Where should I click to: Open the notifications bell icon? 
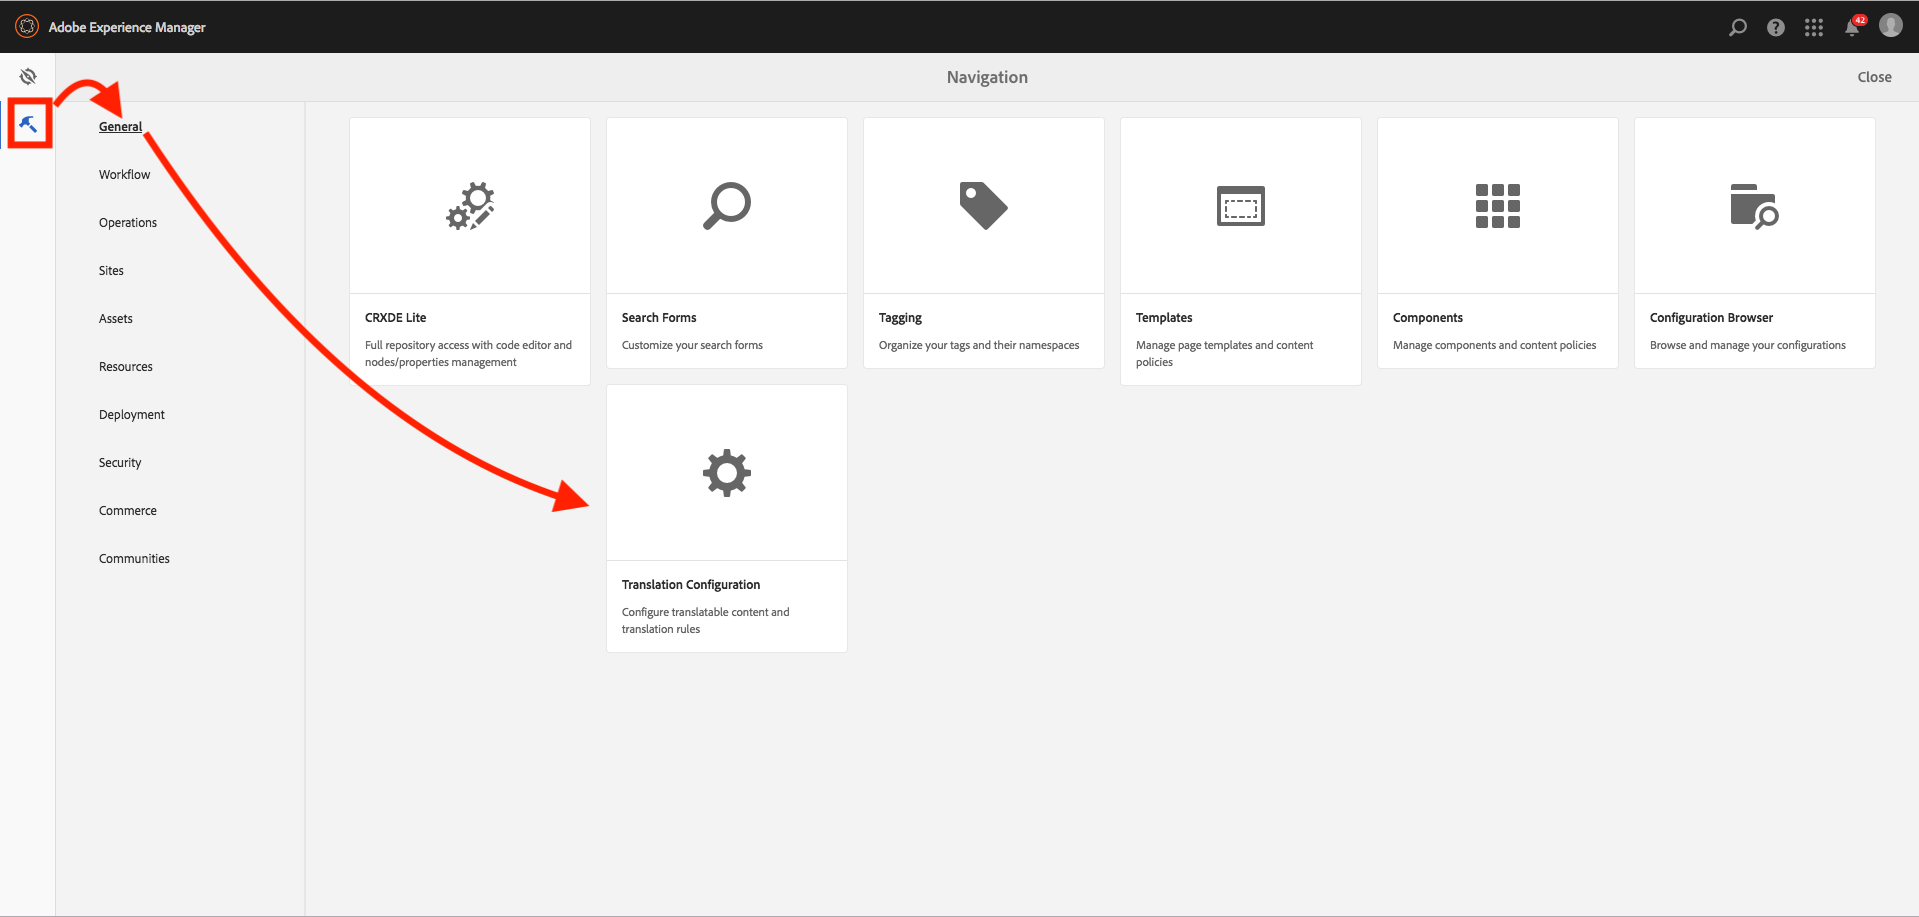tap(1853, 27)
